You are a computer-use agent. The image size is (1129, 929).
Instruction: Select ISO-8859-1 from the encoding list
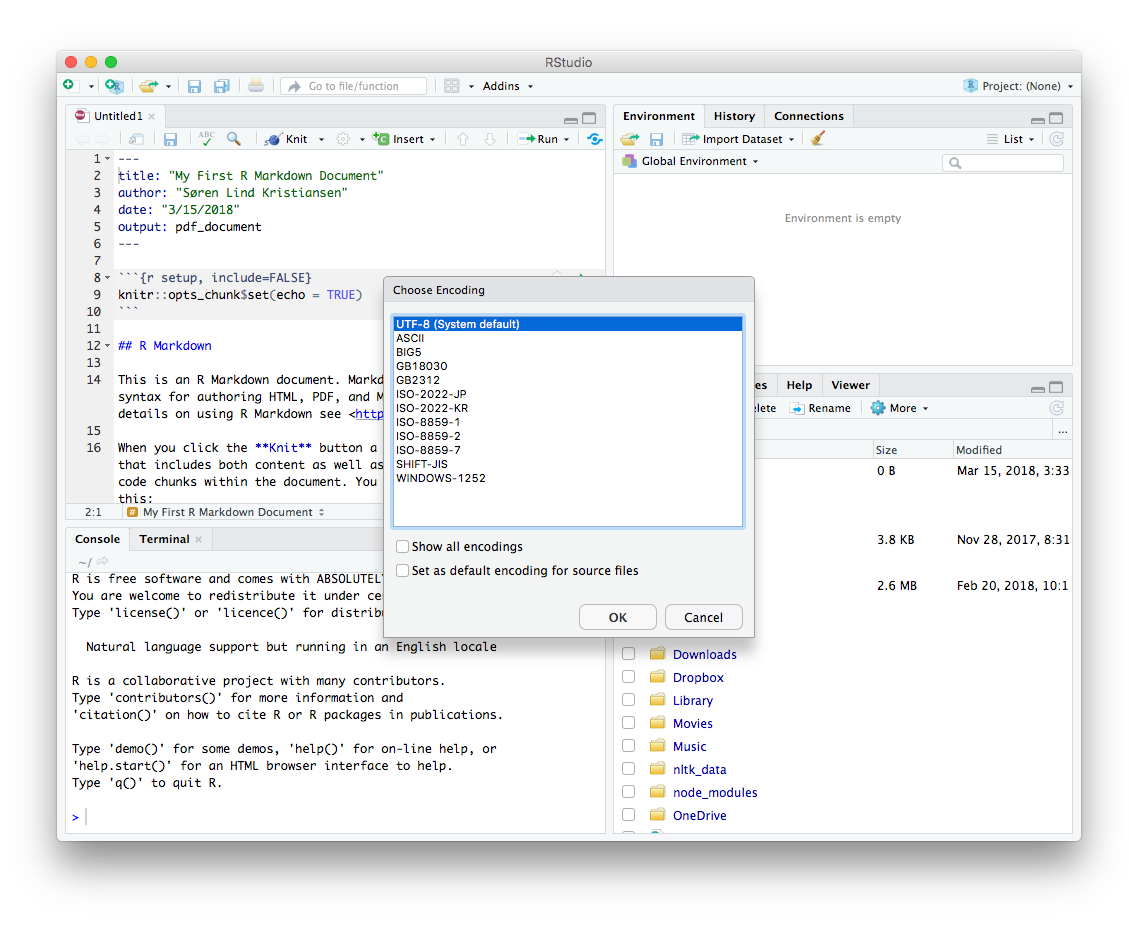click(429, 421)
